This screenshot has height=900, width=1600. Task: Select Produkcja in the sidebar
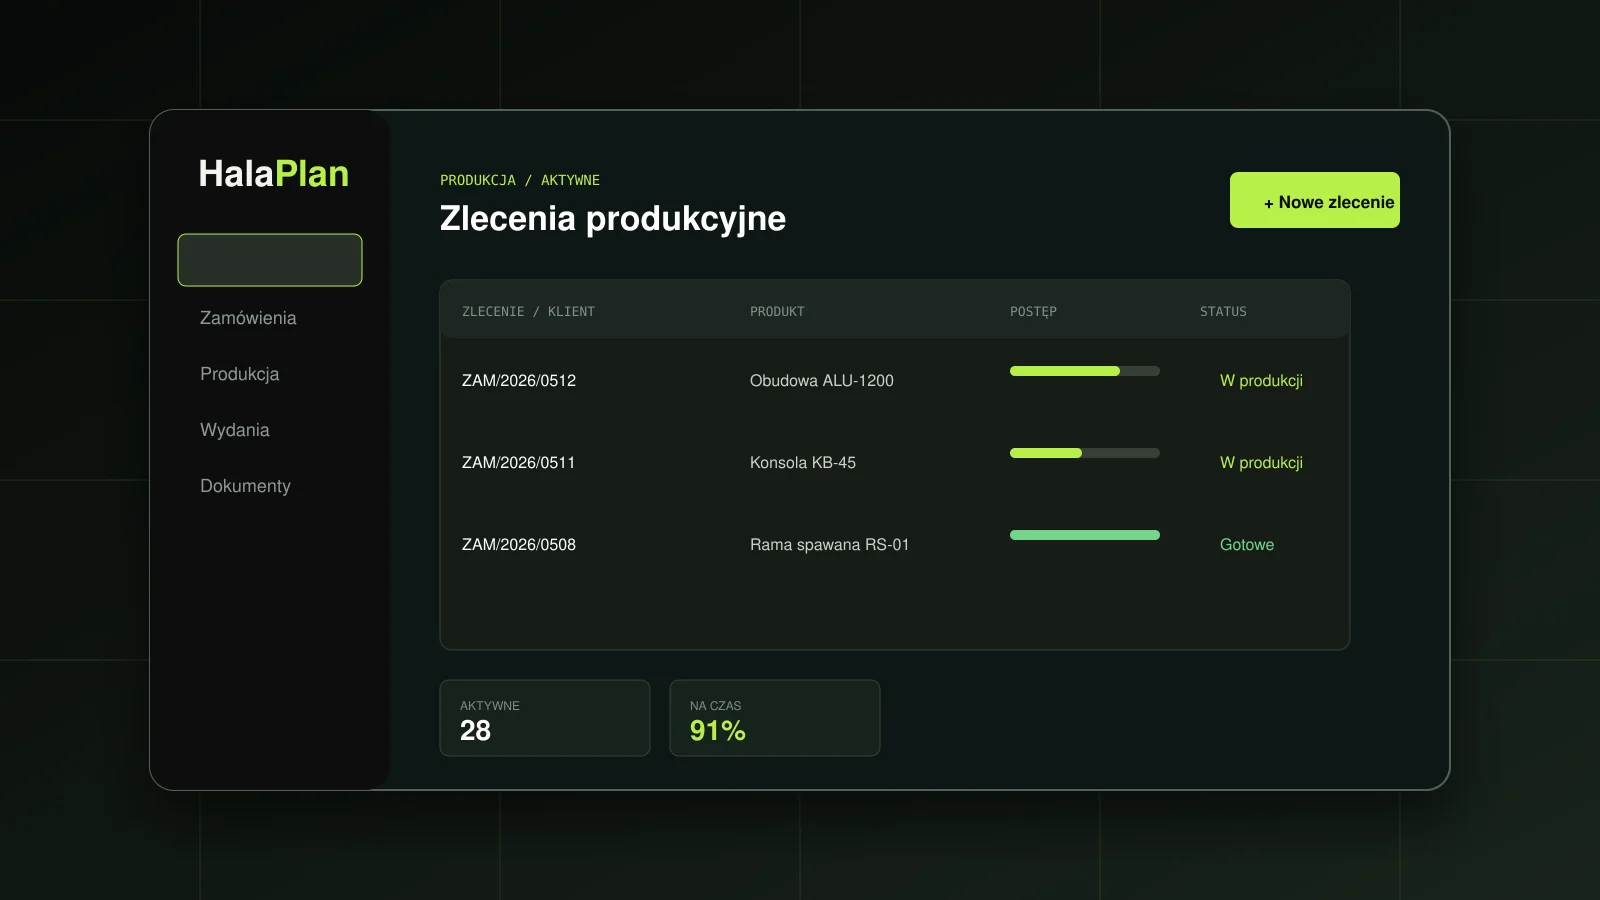240,374
